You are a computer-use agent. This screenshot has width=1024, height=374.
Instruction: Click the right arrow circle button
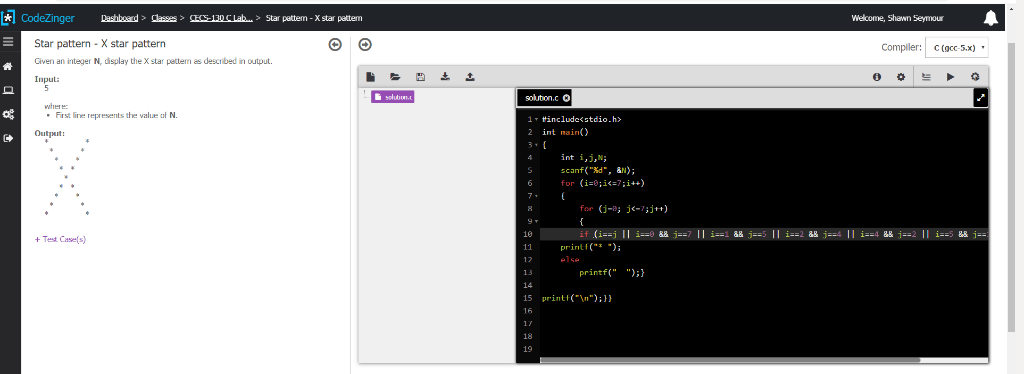(365, 44)
